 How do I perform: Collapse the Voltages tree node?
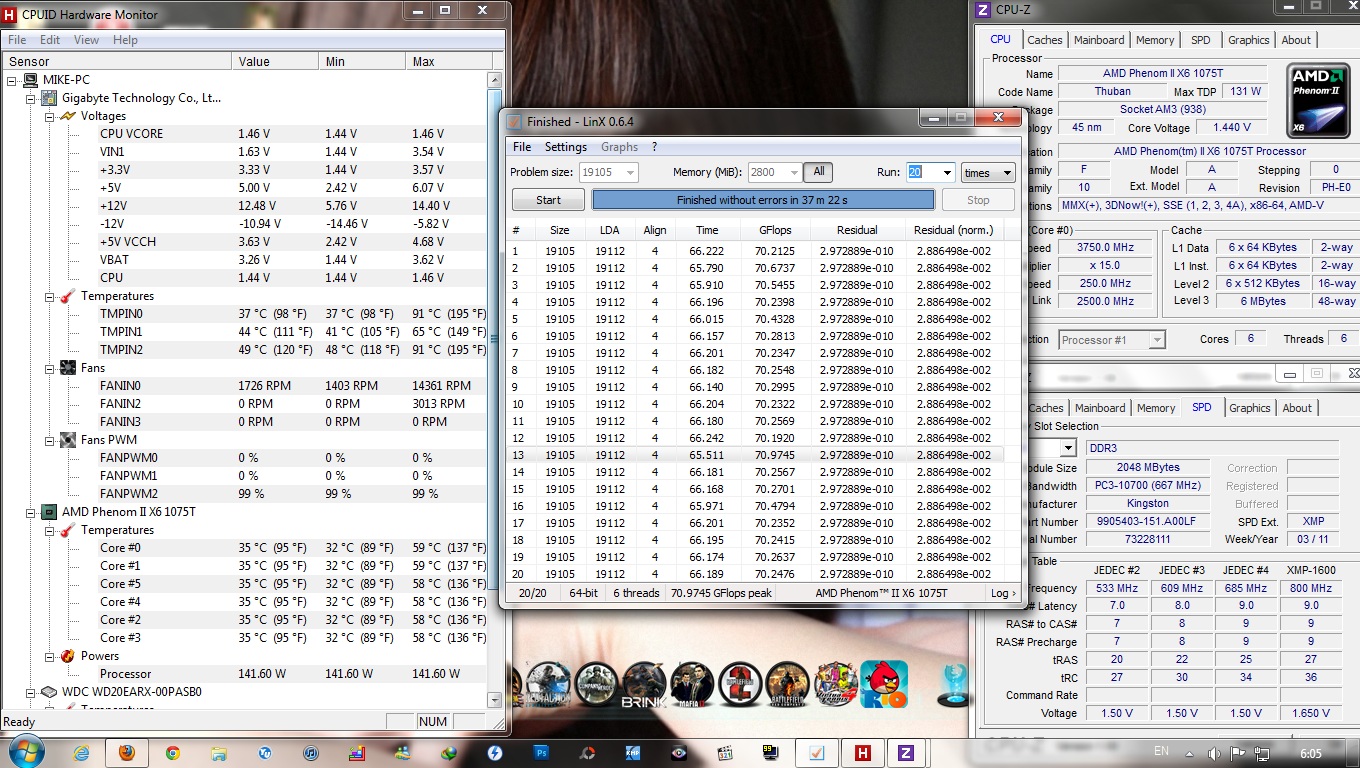(x=51, y=116)
